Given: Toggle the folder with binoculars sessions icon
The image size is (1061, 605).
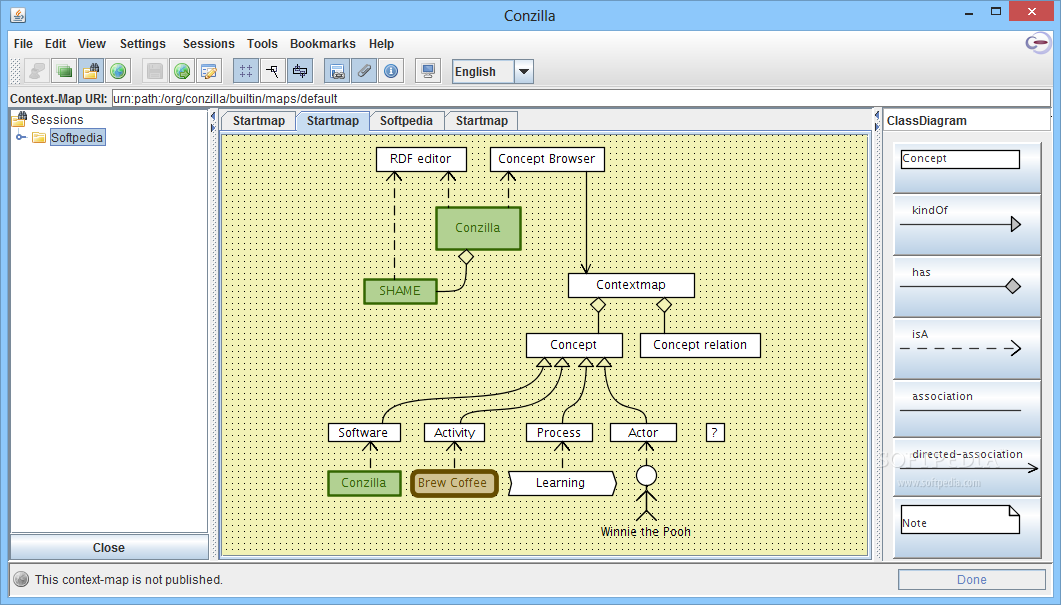Looking at the screenshot, I should [91, 71].
